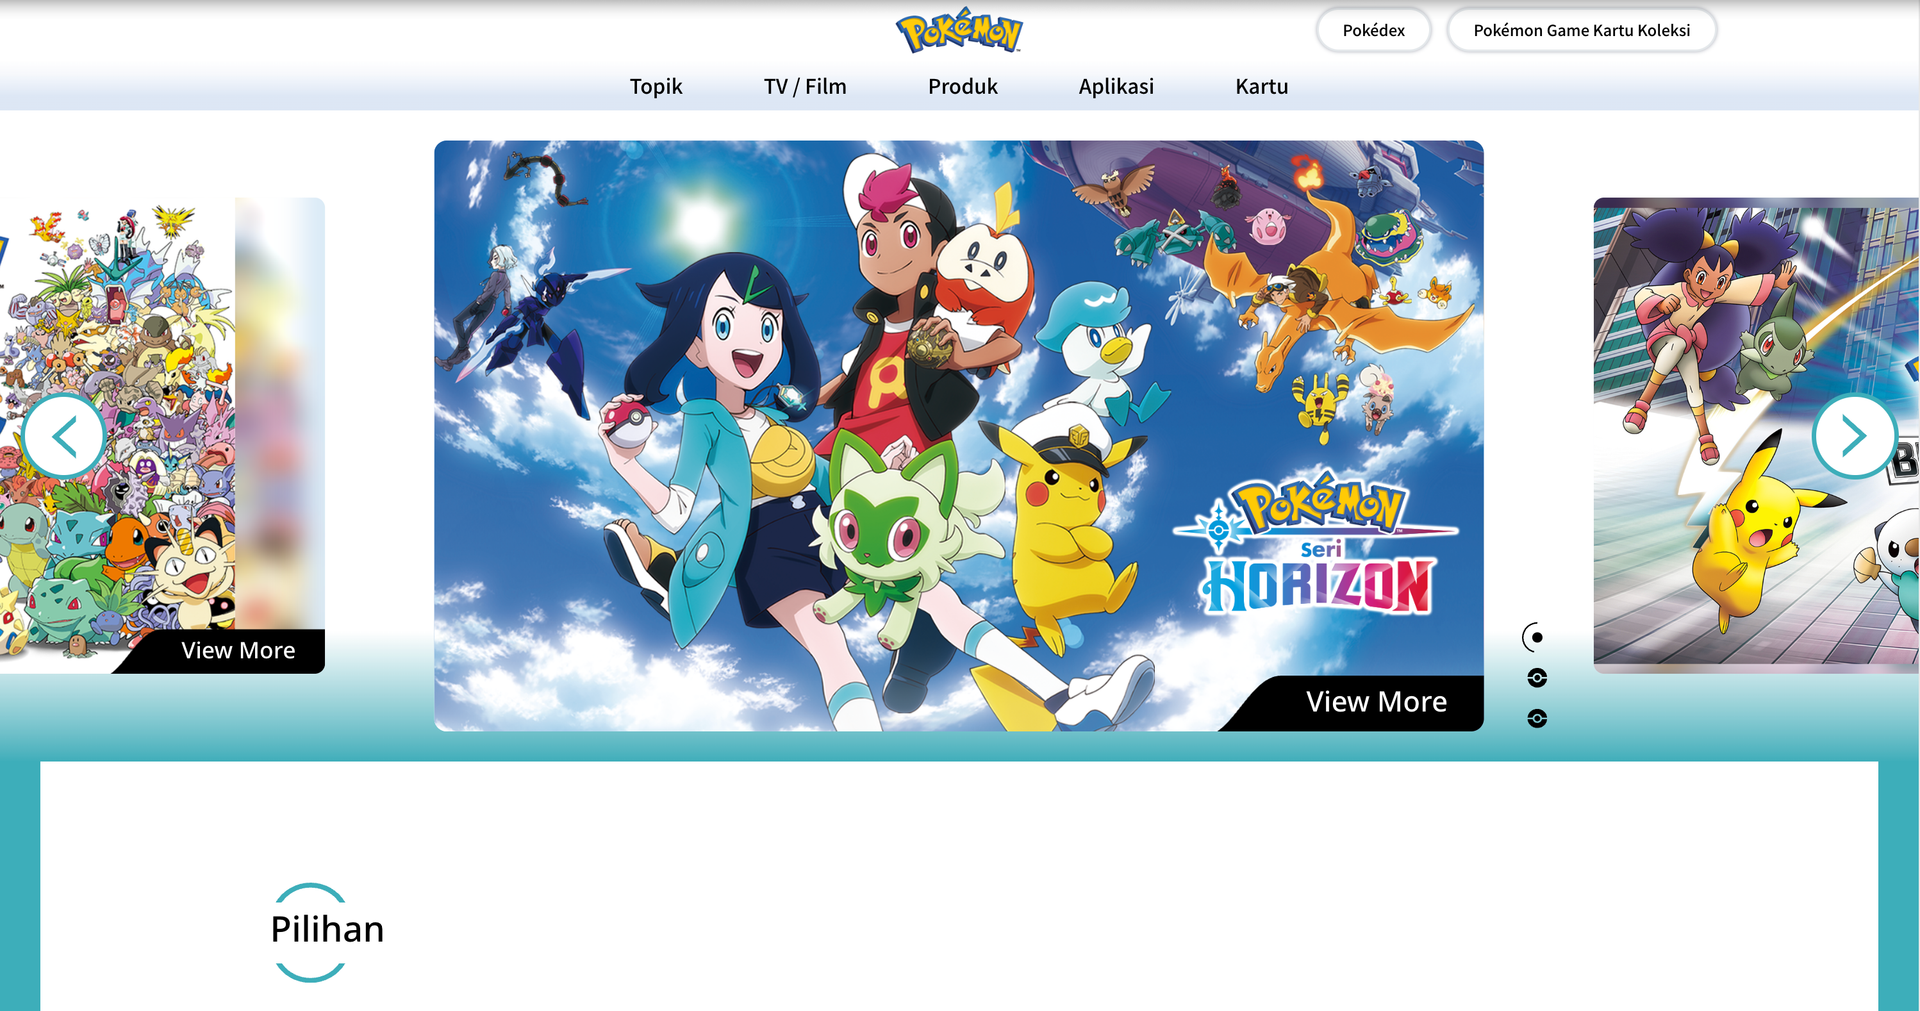Click the Pokémon logo in the header

959,31
